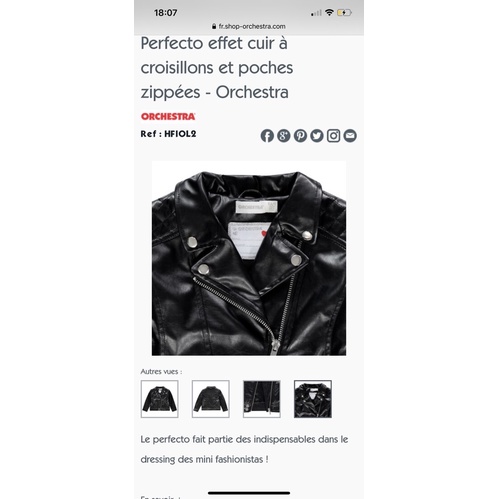Open Instagram share icon
The width and height of the screenshot is (499, 499).
click(333, 136)
